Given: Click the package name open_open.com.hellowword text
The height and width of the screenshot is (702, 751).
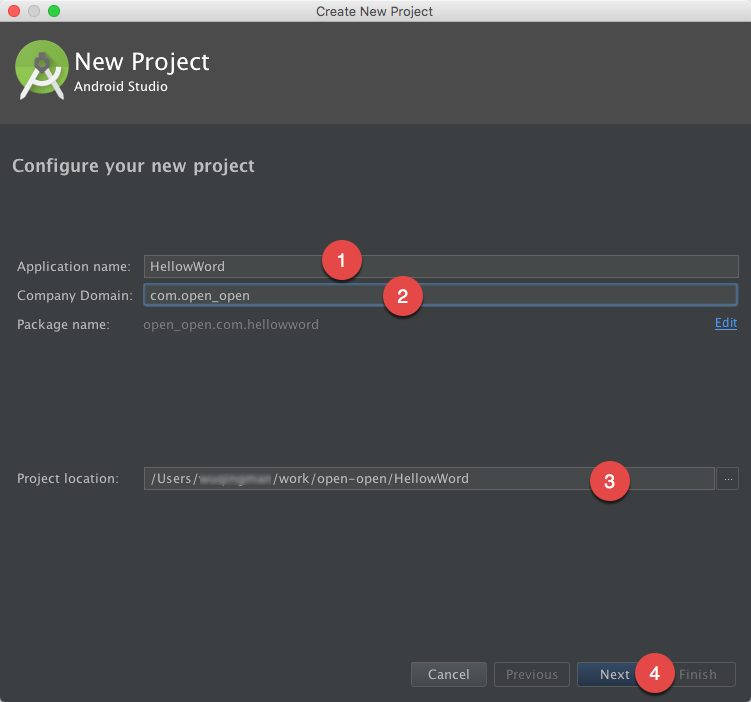Looking at the screenshot, I should click(x=231, y=324).
